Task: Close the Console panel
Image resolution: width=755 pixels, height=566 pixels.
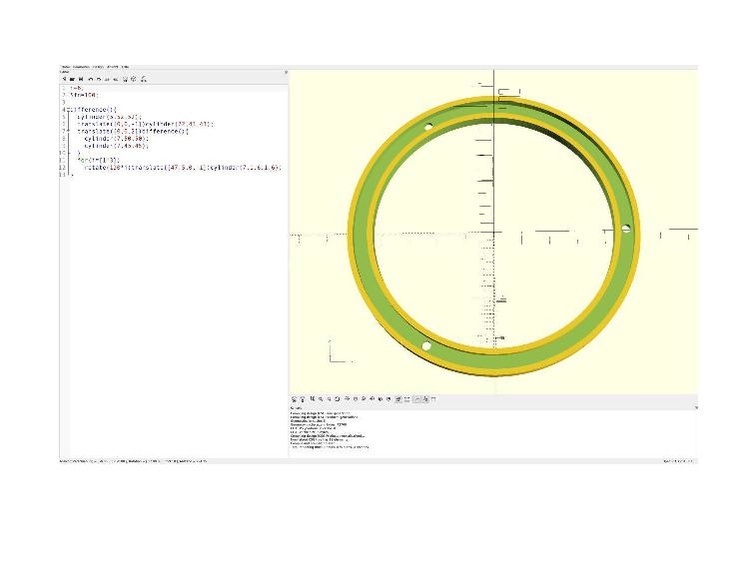Action: pyautogui.click(x=694, y=408)
